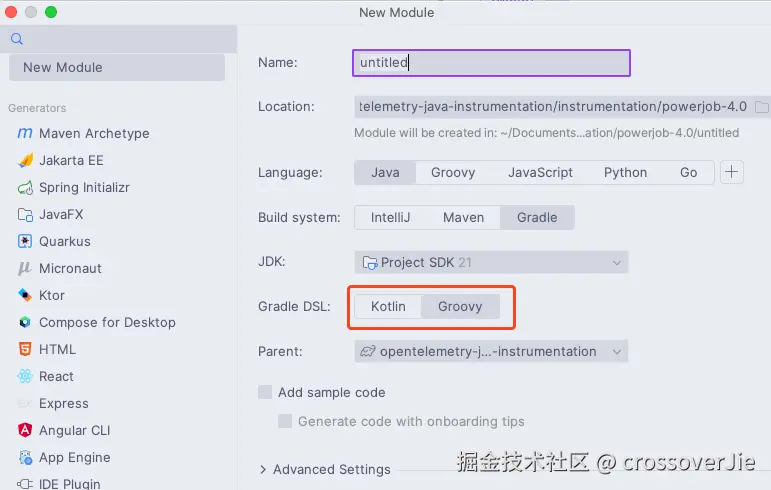Image resolution: width=771 pixels, height=490 pixels.
Task: Choose the Quarkus generator label
Action: click(x=65, y=241)
